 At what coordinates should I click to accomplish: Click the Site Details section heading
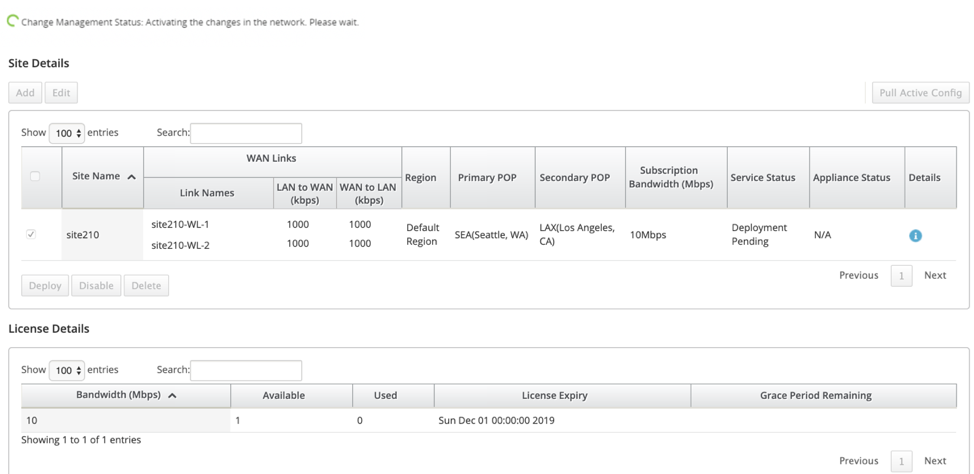39,63
